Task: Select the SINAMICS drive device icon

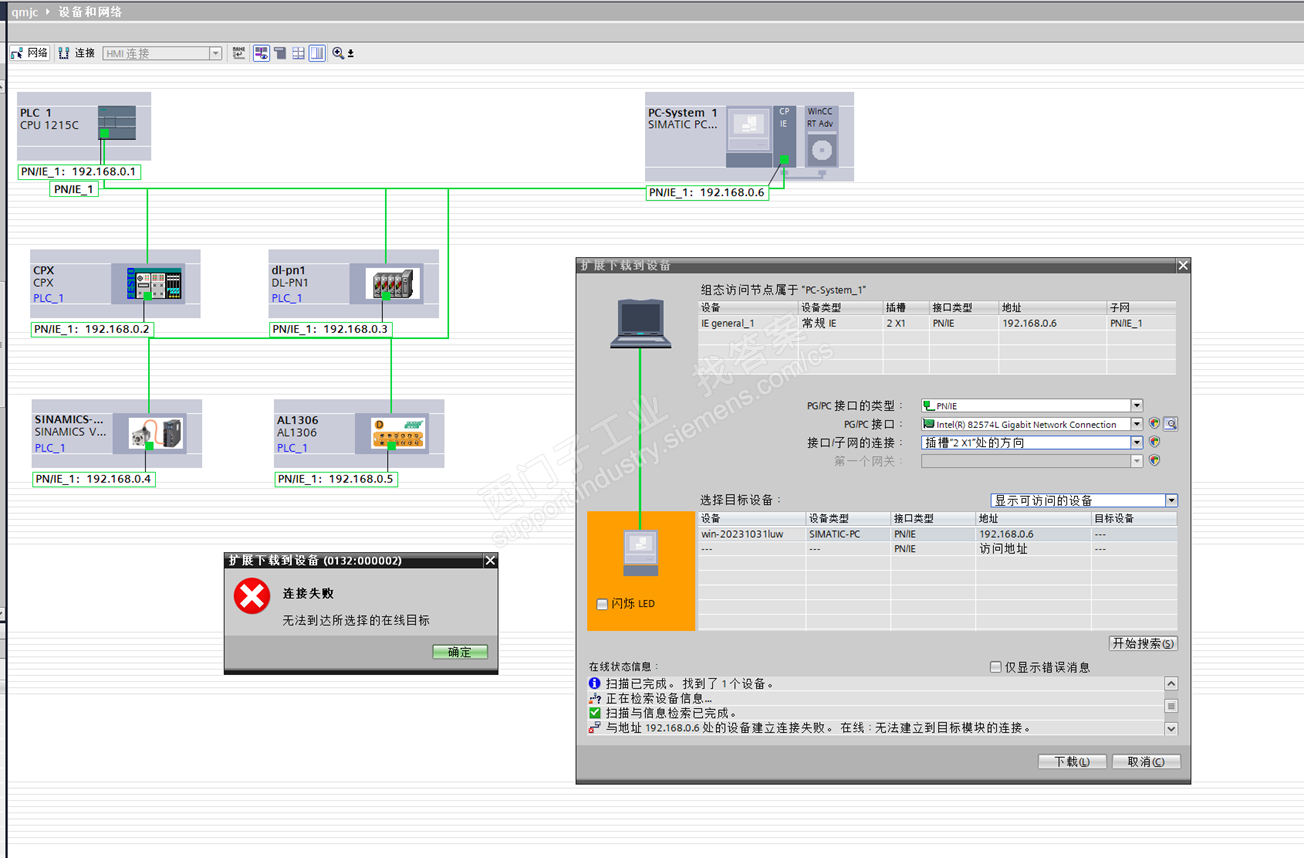Action: click(156, 433)
